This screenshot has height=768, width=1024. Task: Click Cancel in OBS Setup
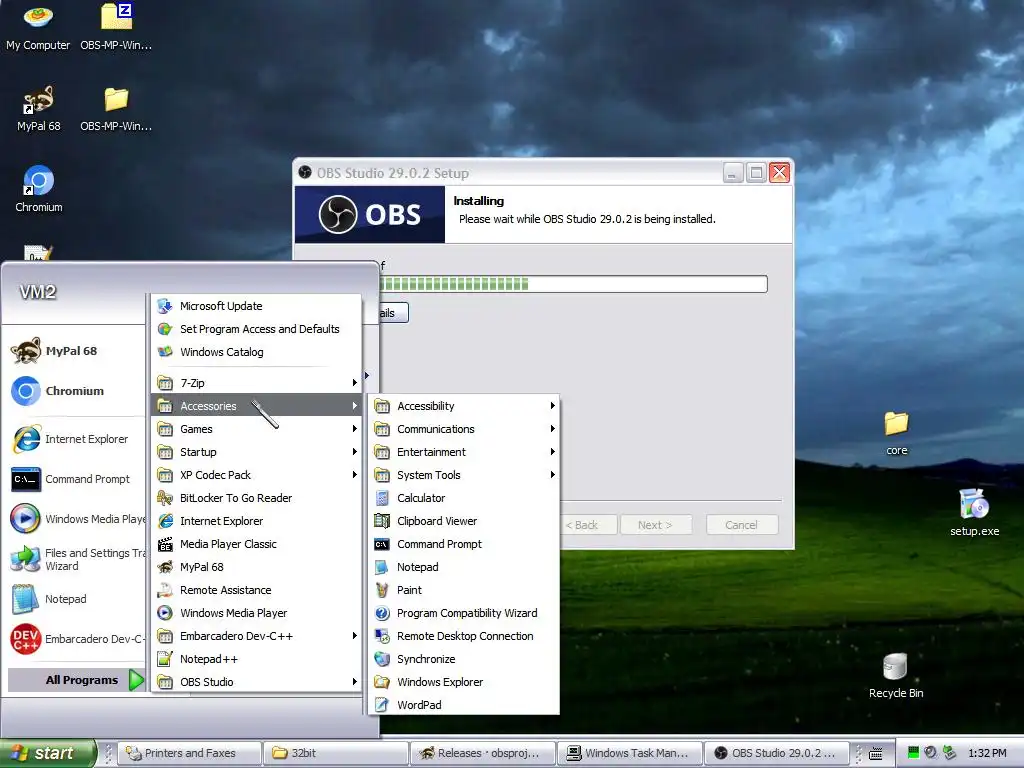click(x=742, y=525)
